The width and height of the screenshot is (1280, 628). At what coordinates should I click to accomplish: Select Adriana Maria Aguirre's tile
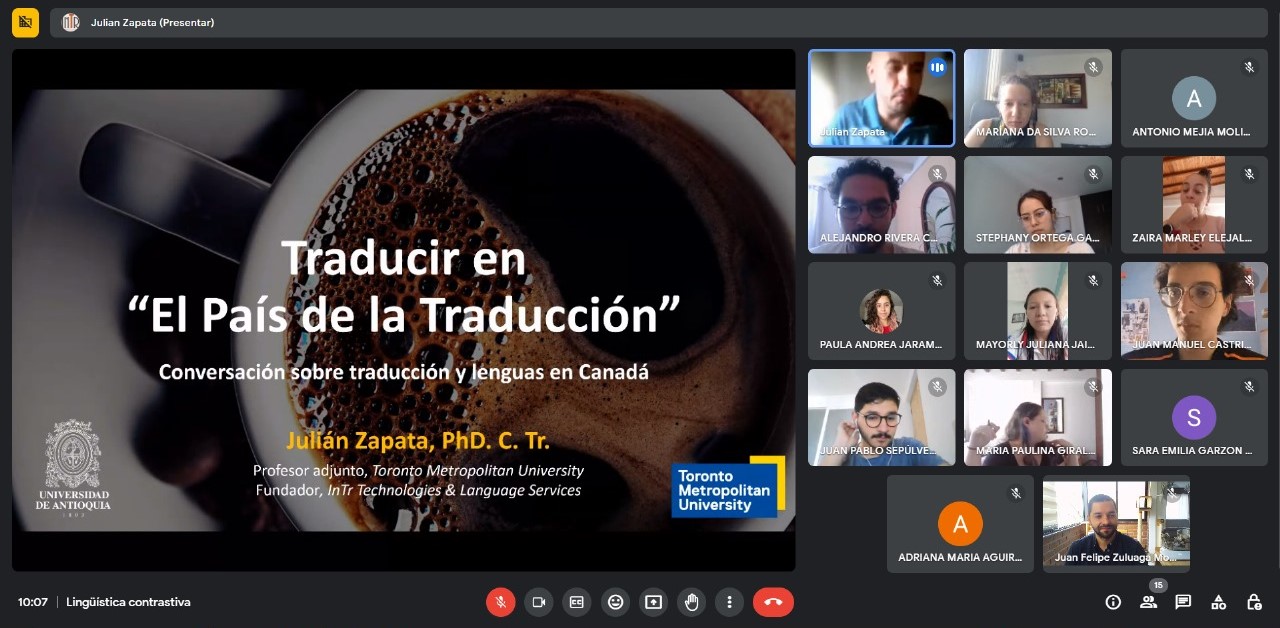(x=960, y=524)
